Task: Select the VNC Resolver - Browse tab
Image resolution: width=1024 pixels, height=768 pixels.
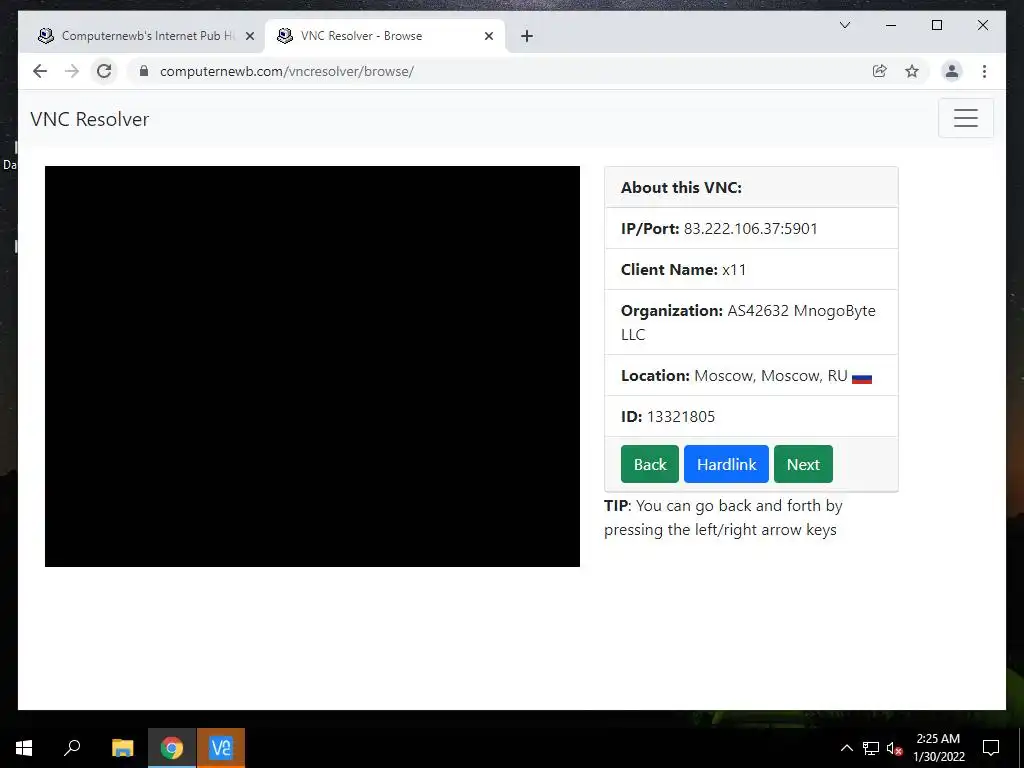Action: tap(385, 36)
